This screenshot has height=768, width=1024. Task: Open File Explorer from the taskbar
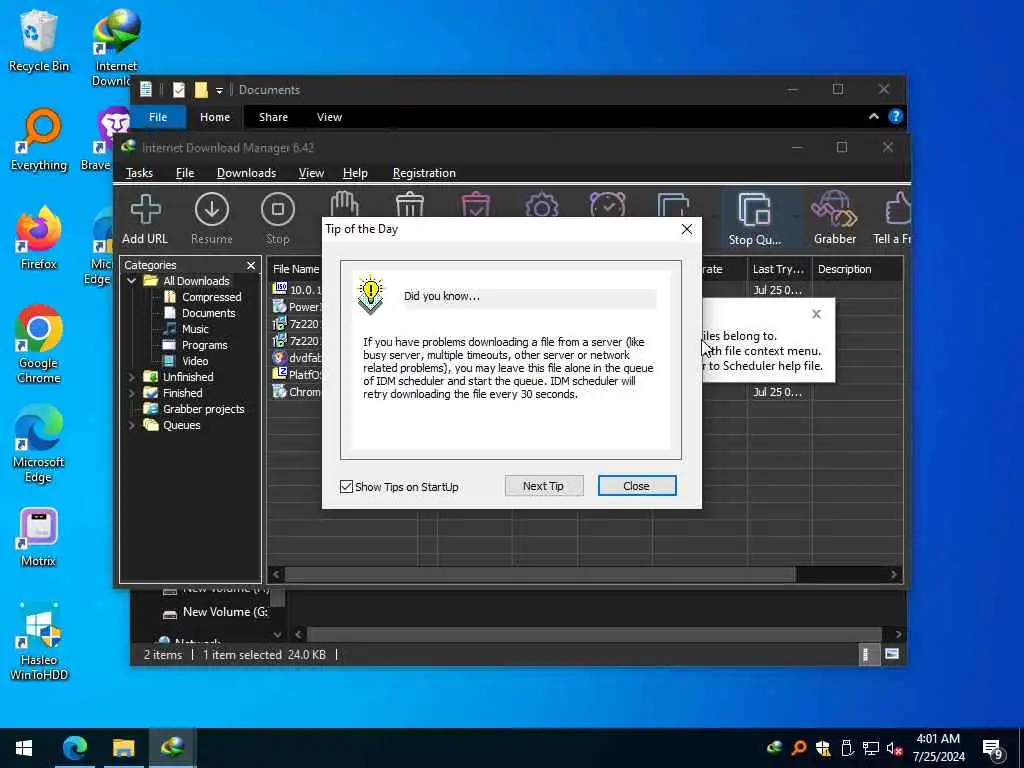point(123,748)
